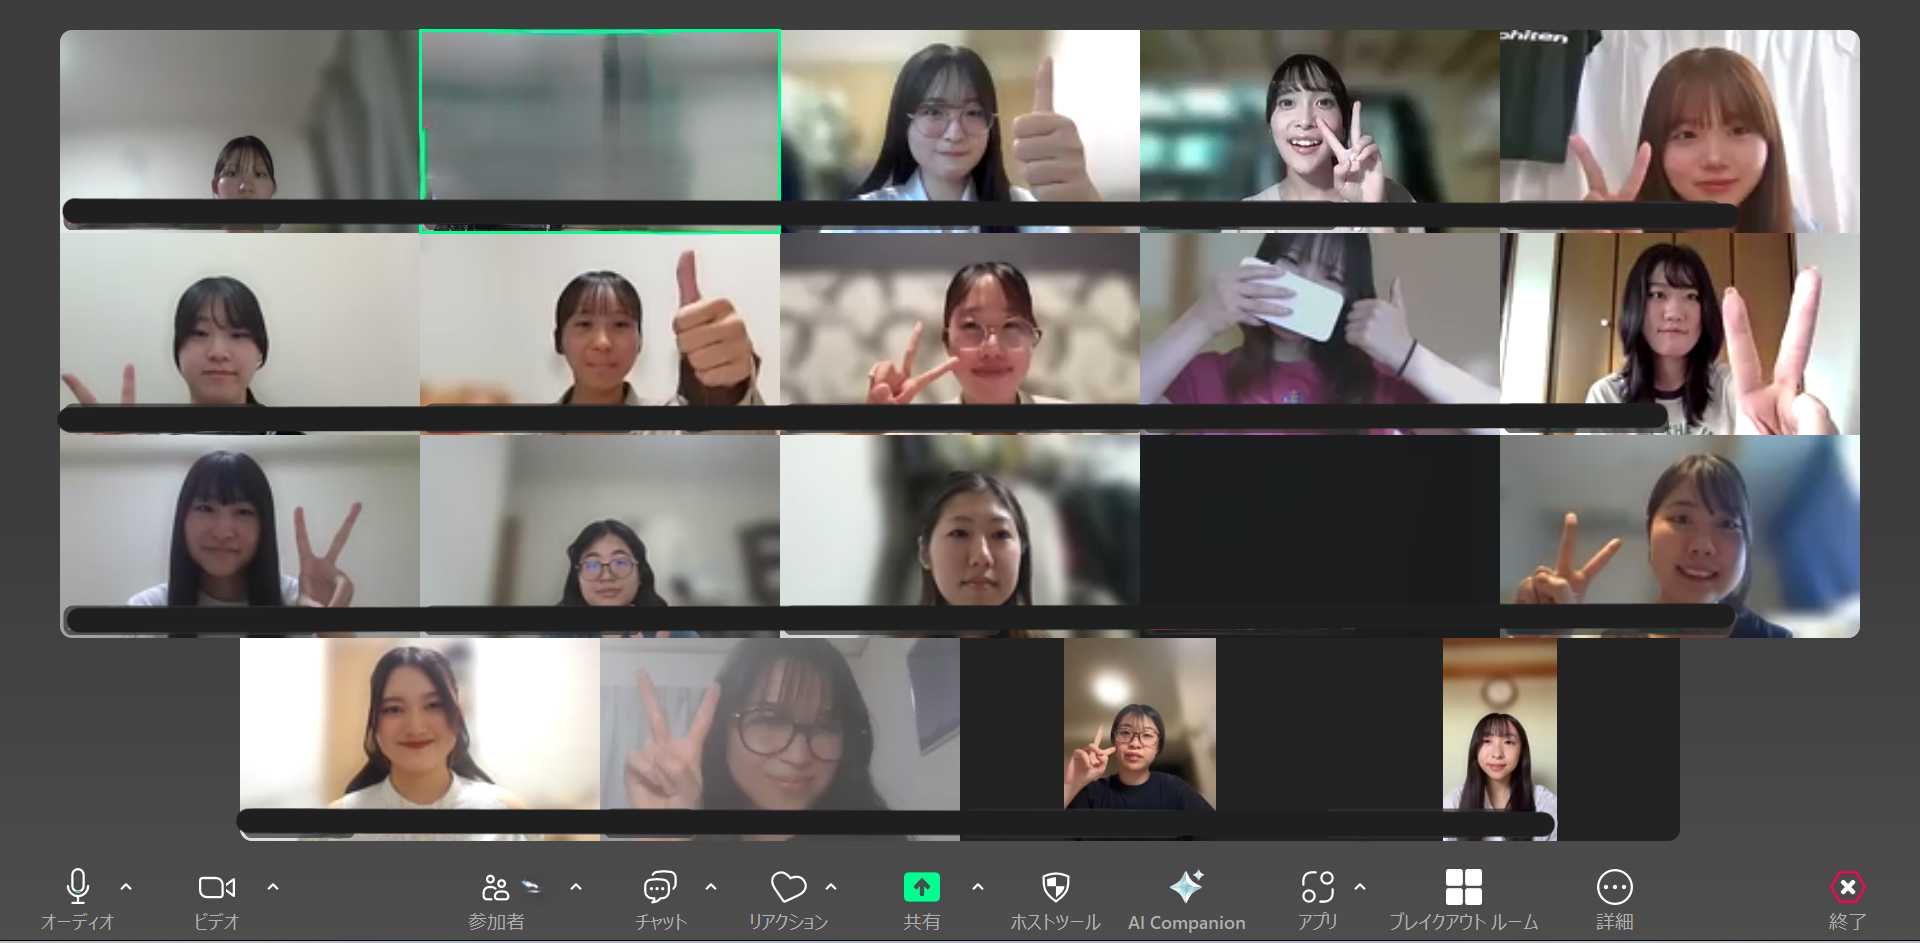Expand chat options arrow beside チャット
The width and height of the screenshot is (1920, 943).
pyautogui.click(x=711, y=887)
